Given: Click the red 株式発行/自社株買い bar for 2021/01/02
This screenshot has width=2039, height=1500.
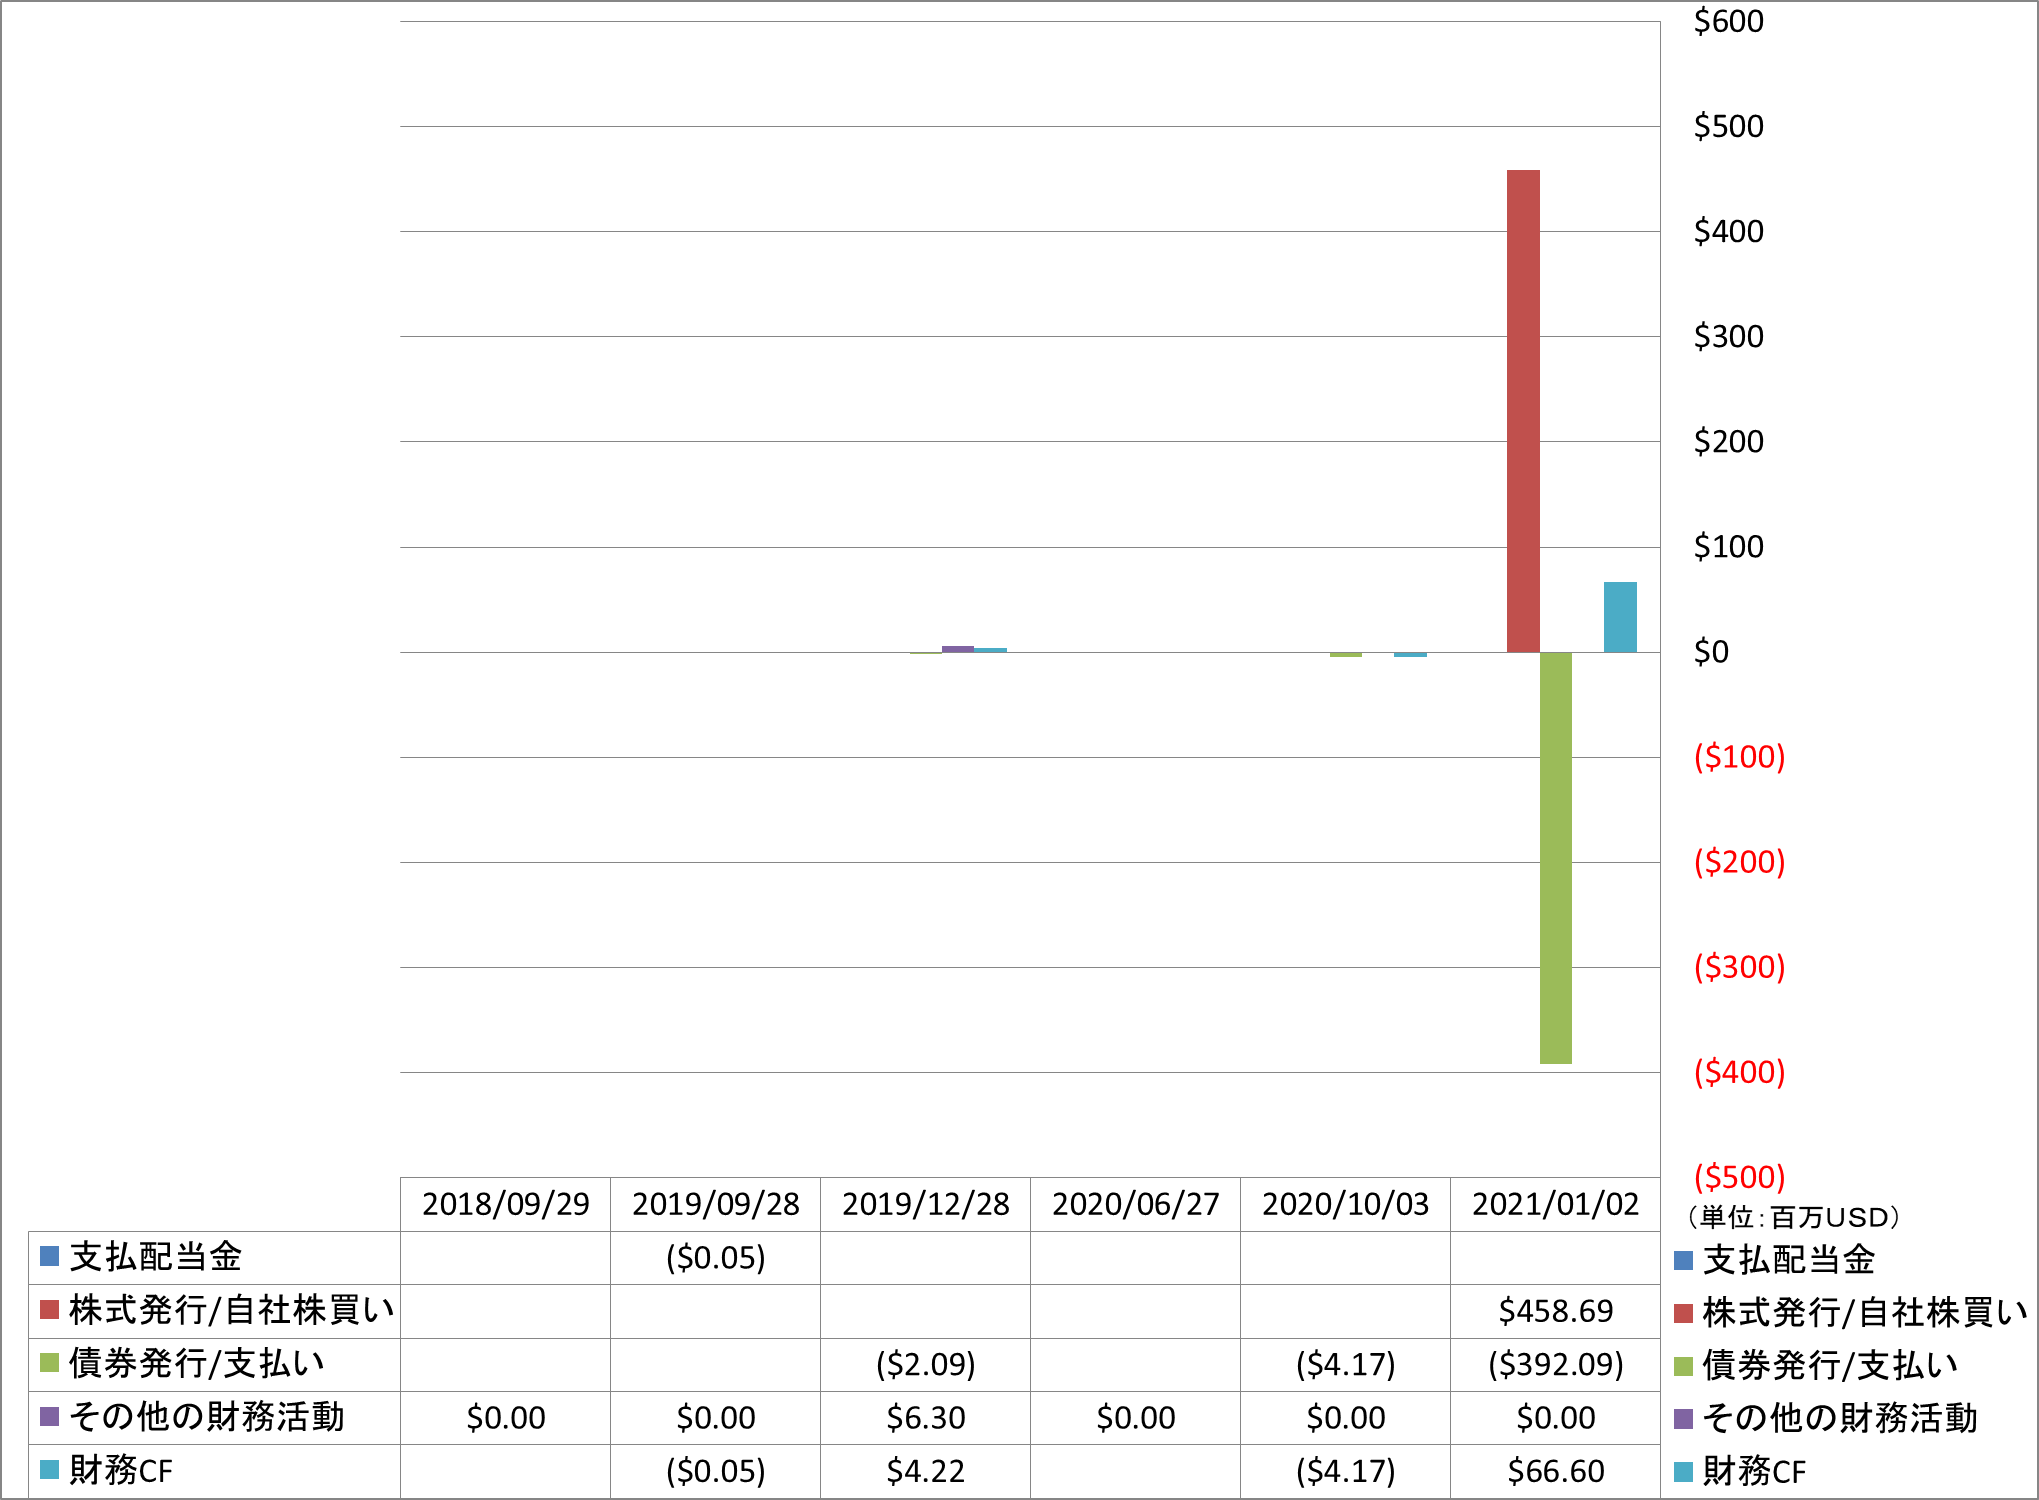Looking at the screenshot, I should [x=1523, y=411].
